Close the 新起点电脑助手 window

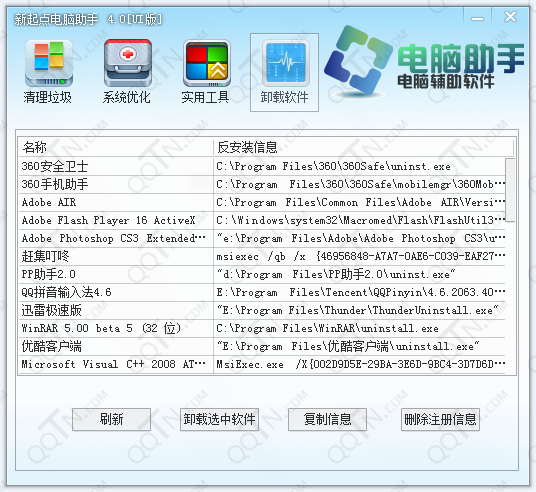click(510, 16)
